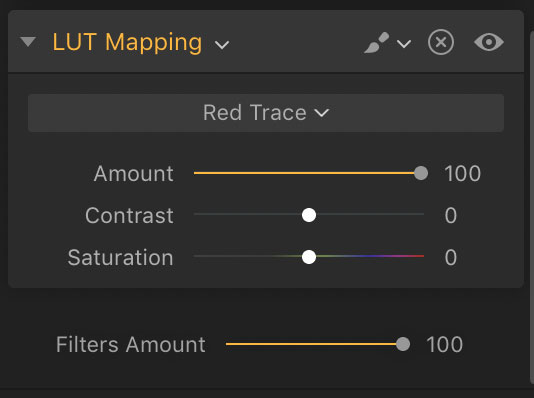Select the Amount value field showing 100
This screenshot has height=398, width=534.
pos(462,174)
